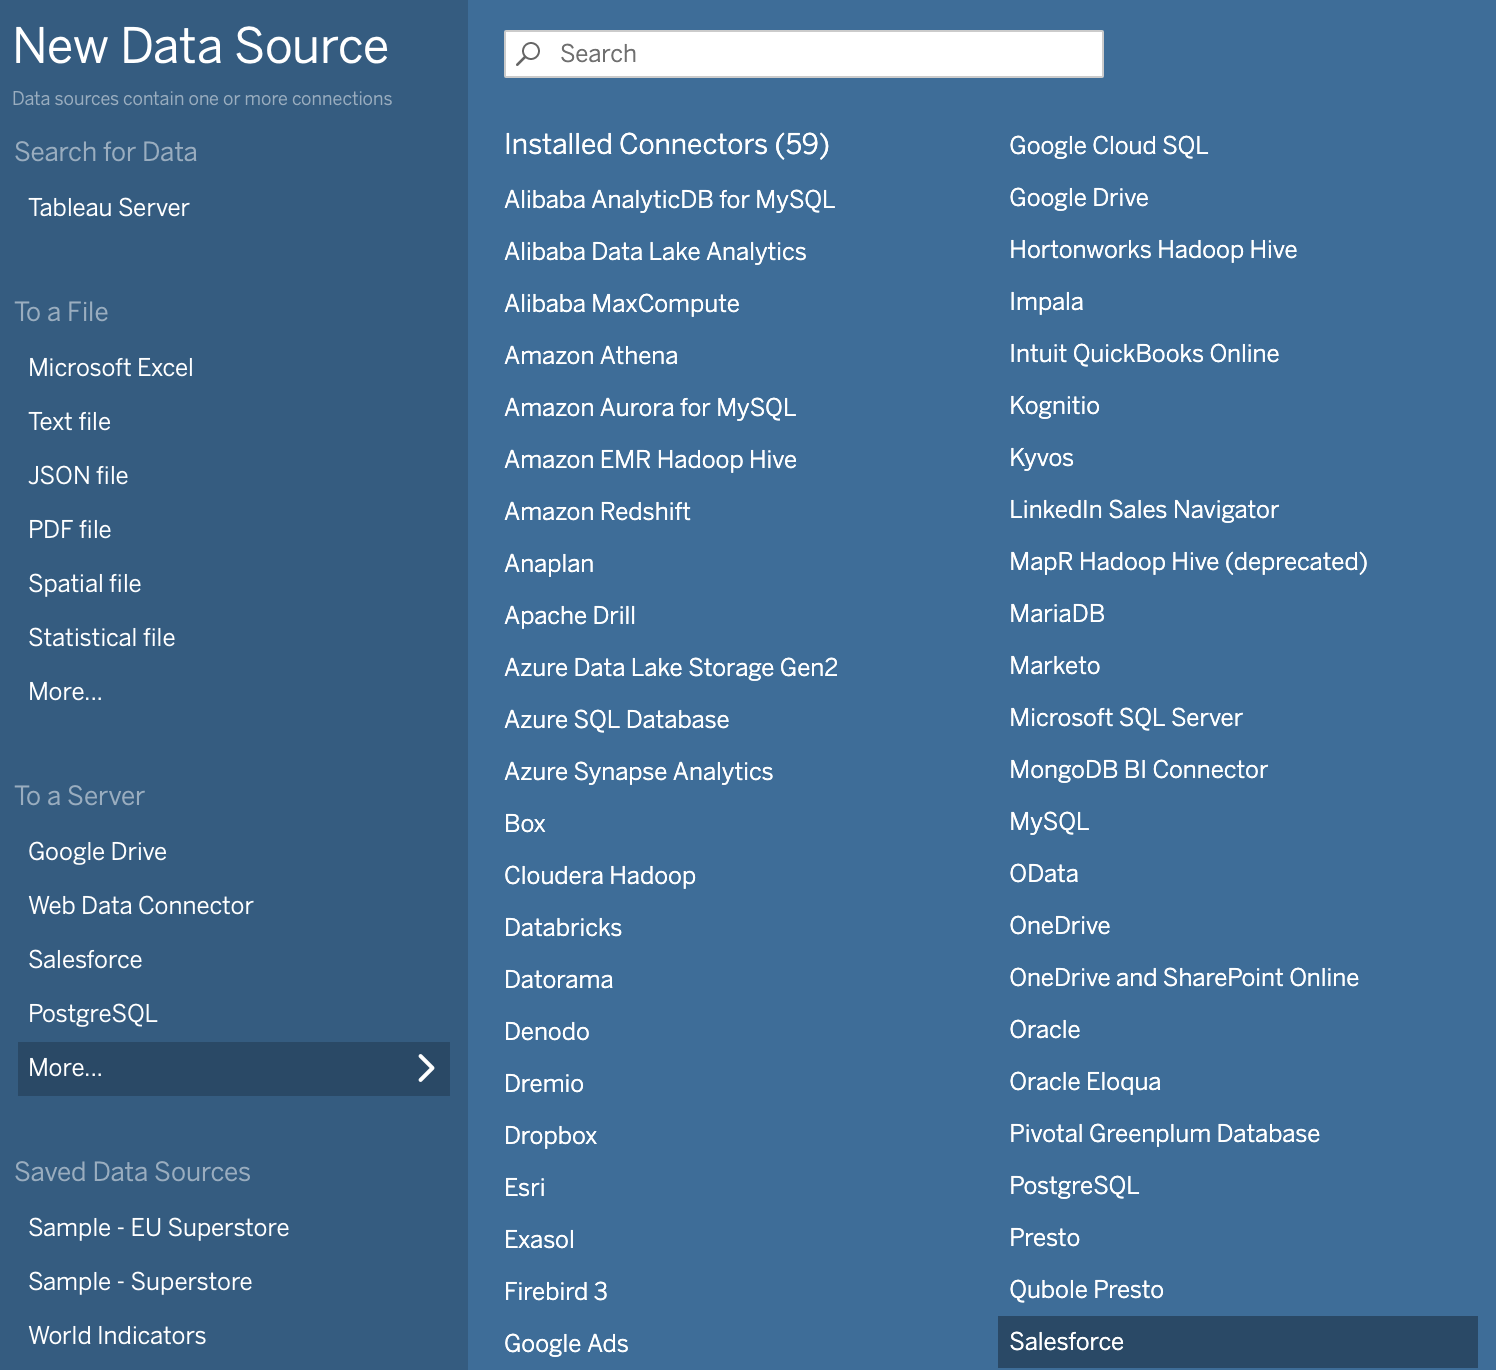Connect to Firebird 3

click(555, 1292)
